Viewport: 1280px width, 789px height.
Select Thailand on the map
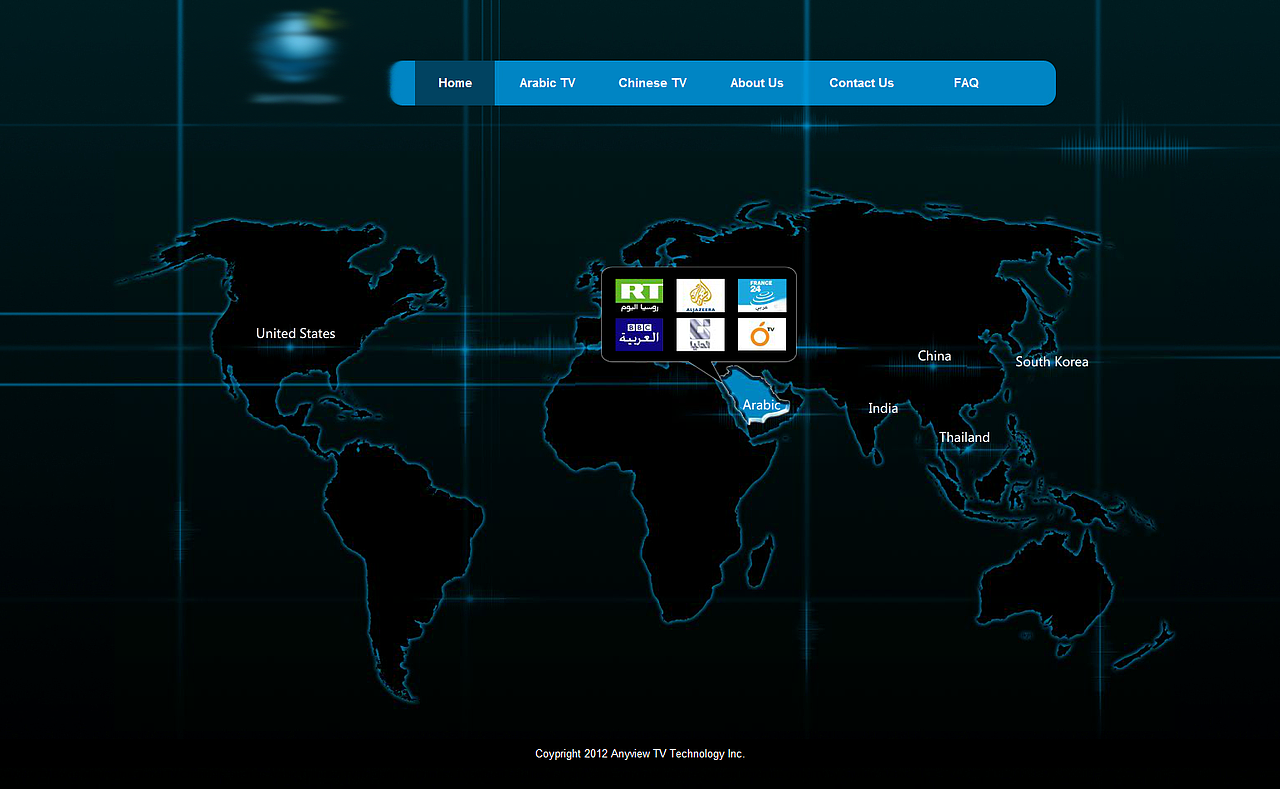click(x=964, y=437)
